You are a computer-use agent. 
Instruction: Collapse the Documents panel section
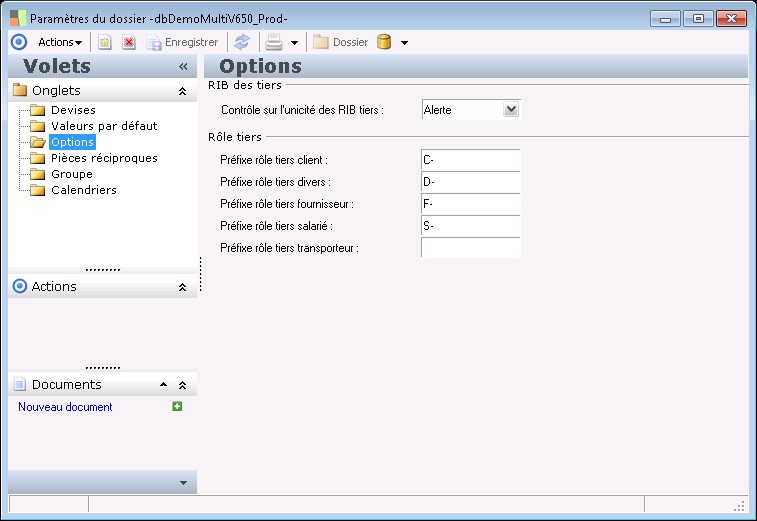pos(182,385)
